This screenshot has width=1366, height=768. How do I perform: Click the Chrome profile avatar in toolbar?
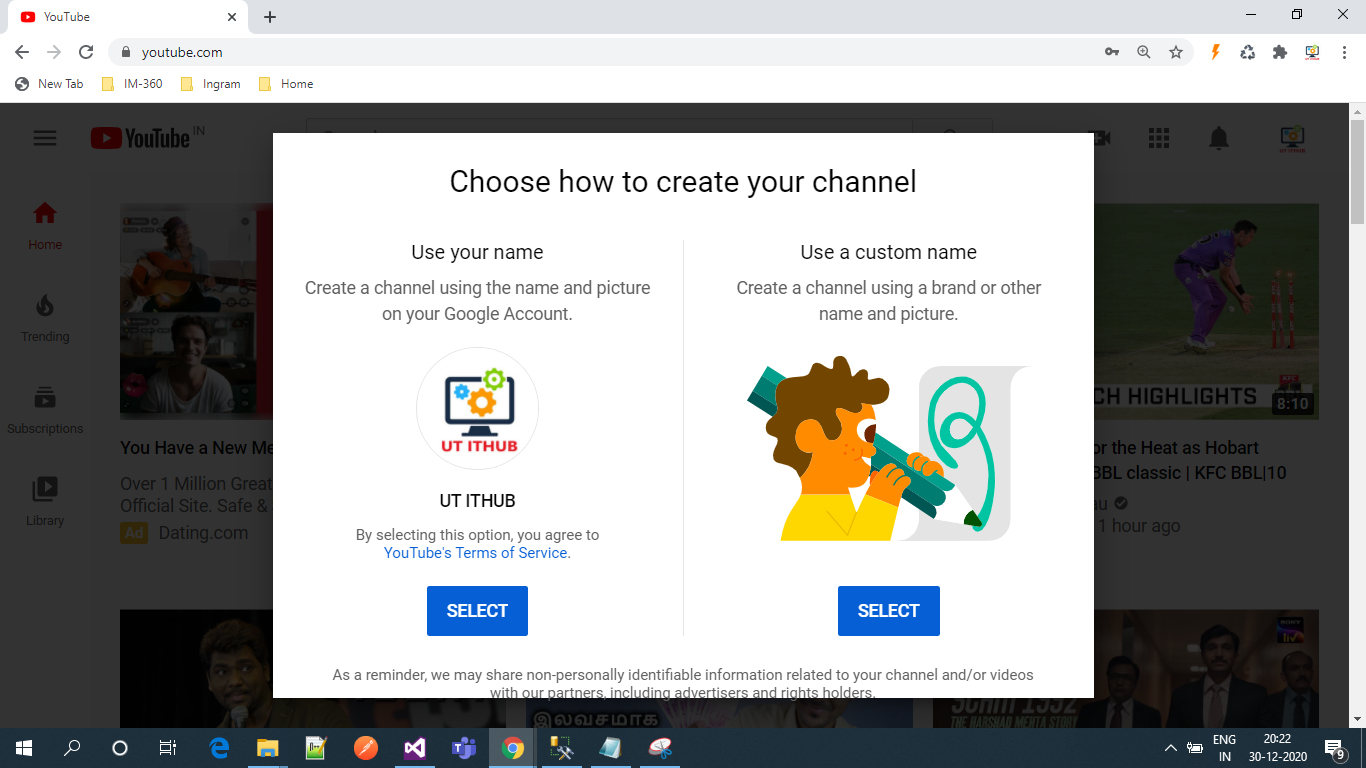pos(1312,52)
